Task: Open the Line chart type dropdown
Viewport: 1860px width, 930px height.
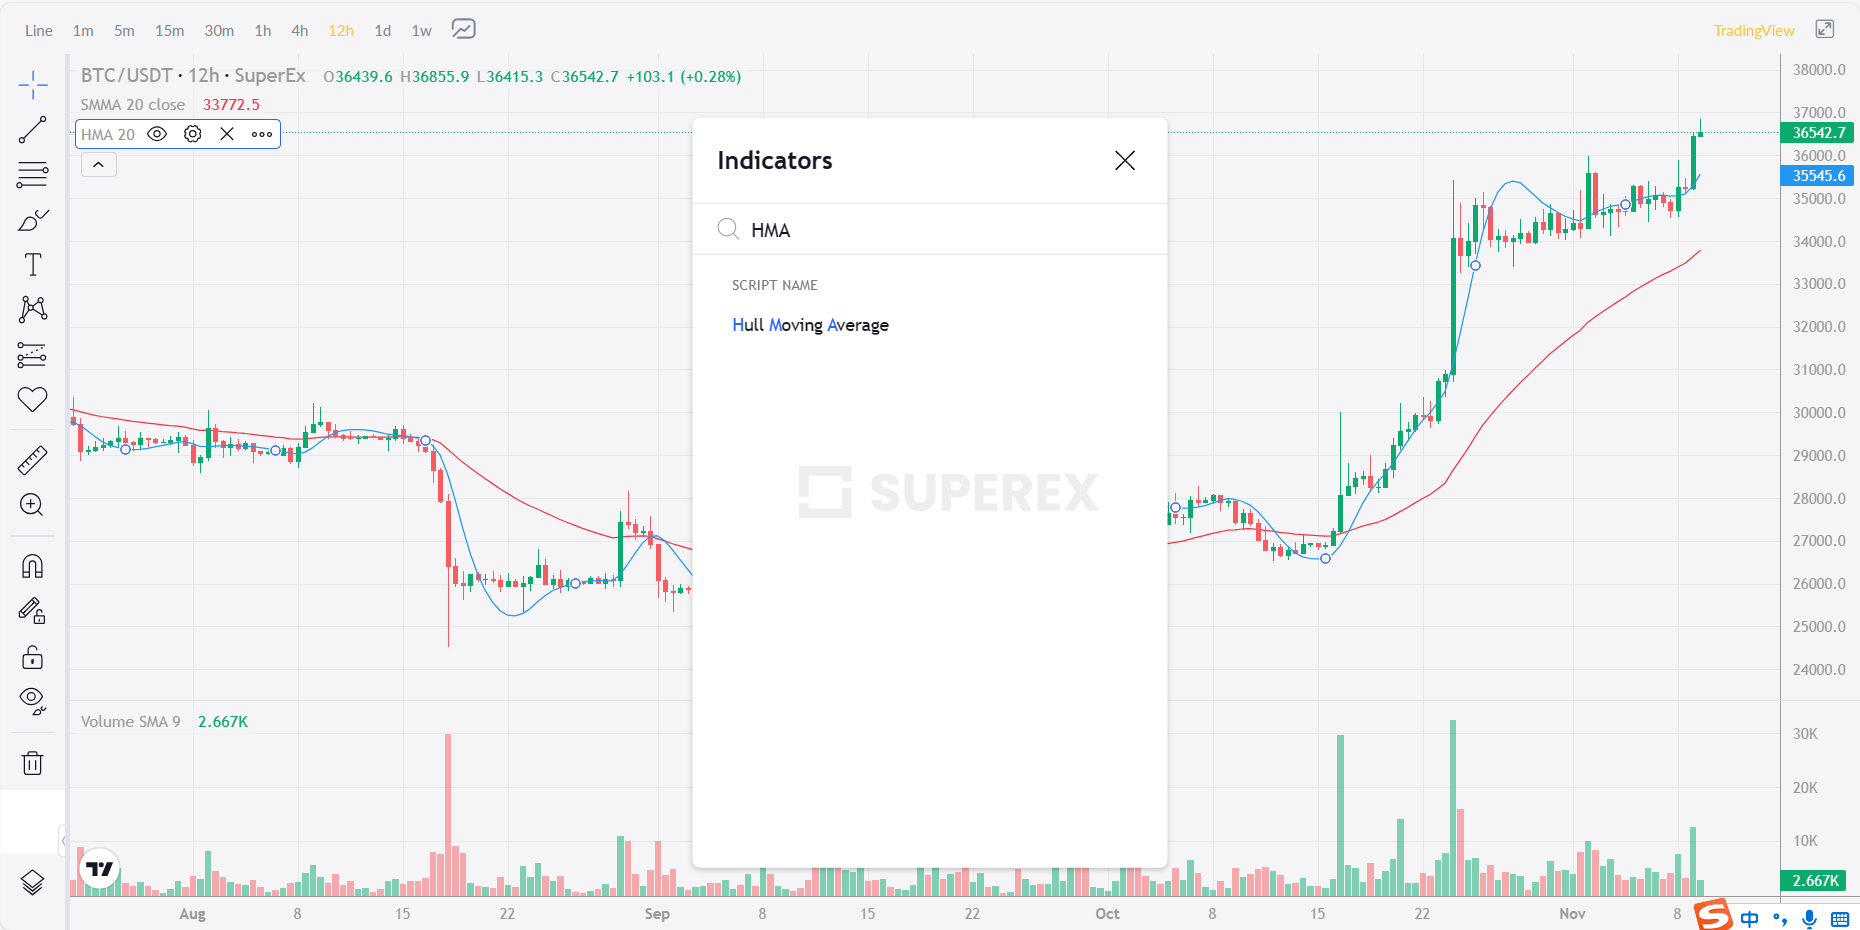Action: pyautogui.click(x=37, y=30)
